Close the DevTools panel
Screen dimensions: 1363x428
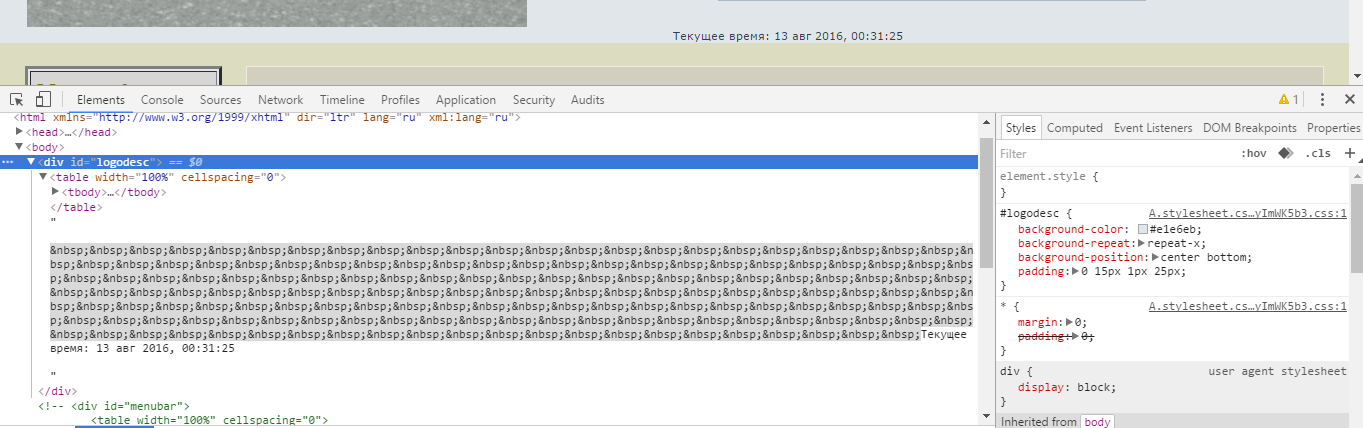click(x=1349, y=100)
